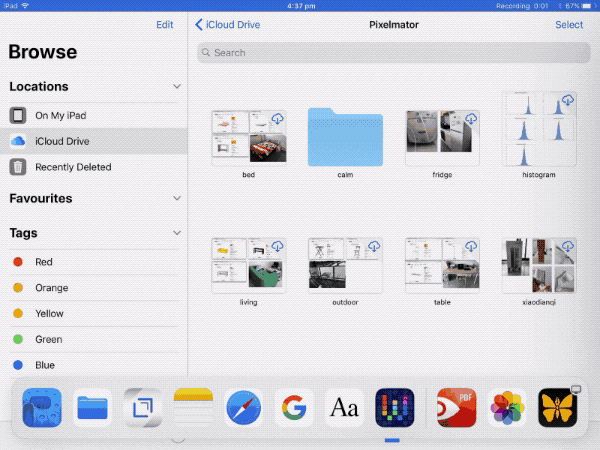Open Safari from the dock

click(243, 408)
